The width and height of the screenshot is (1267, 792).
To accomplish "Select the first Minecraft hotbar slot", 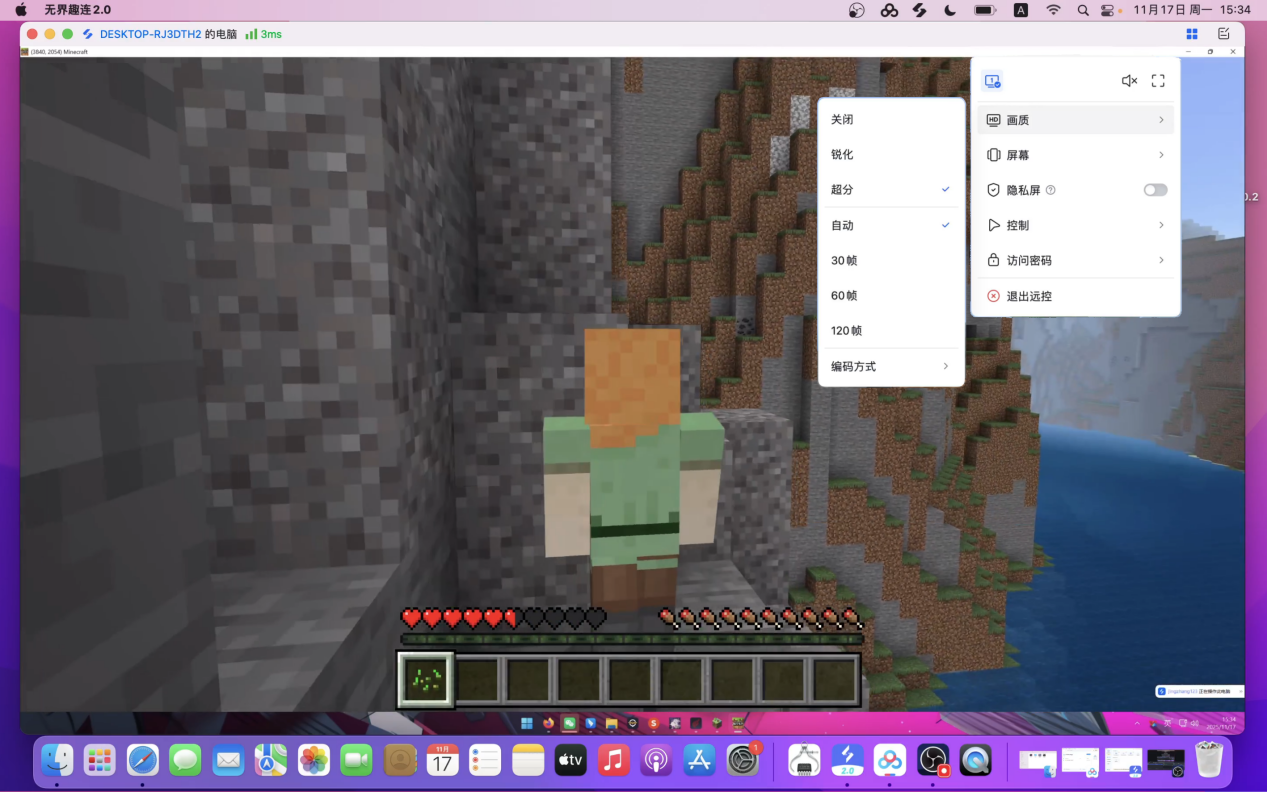I will click(426, 680).
